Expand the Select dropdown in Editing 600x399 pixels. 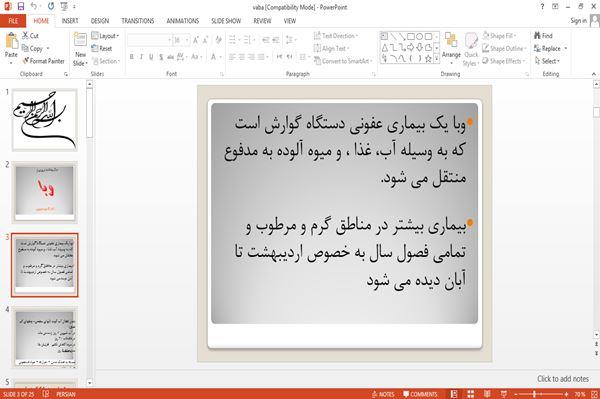click(x=547, y=61)
